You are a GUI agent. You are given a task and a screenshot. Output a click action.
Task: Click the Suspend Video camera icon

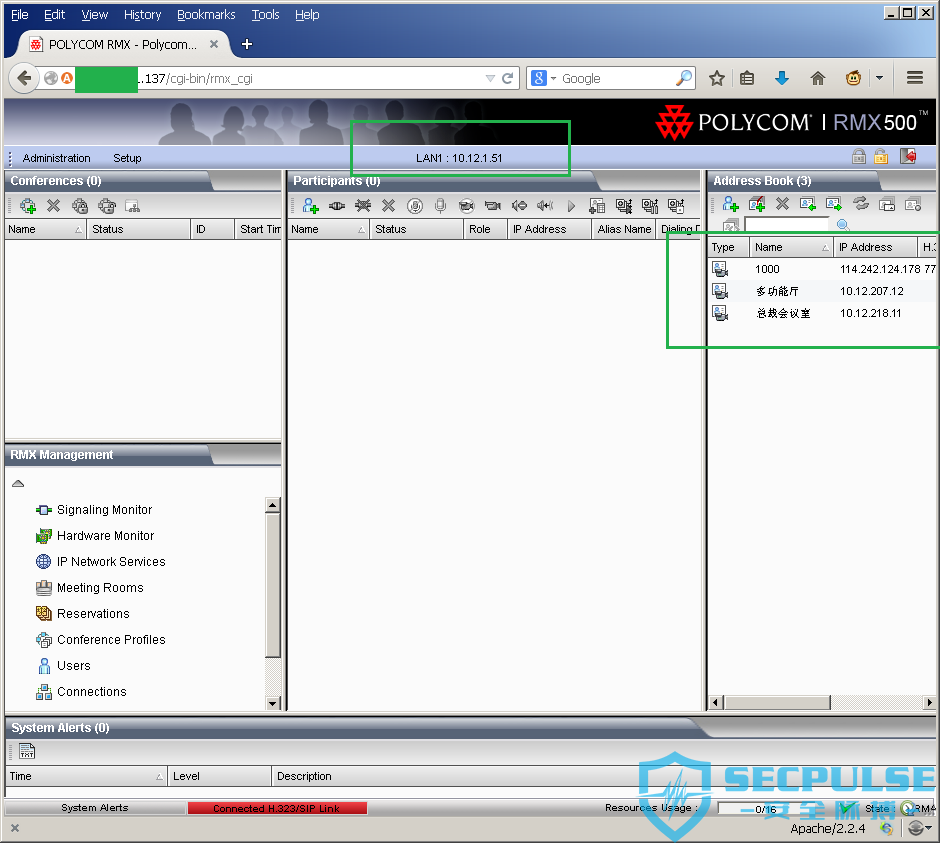coord(466,206)
